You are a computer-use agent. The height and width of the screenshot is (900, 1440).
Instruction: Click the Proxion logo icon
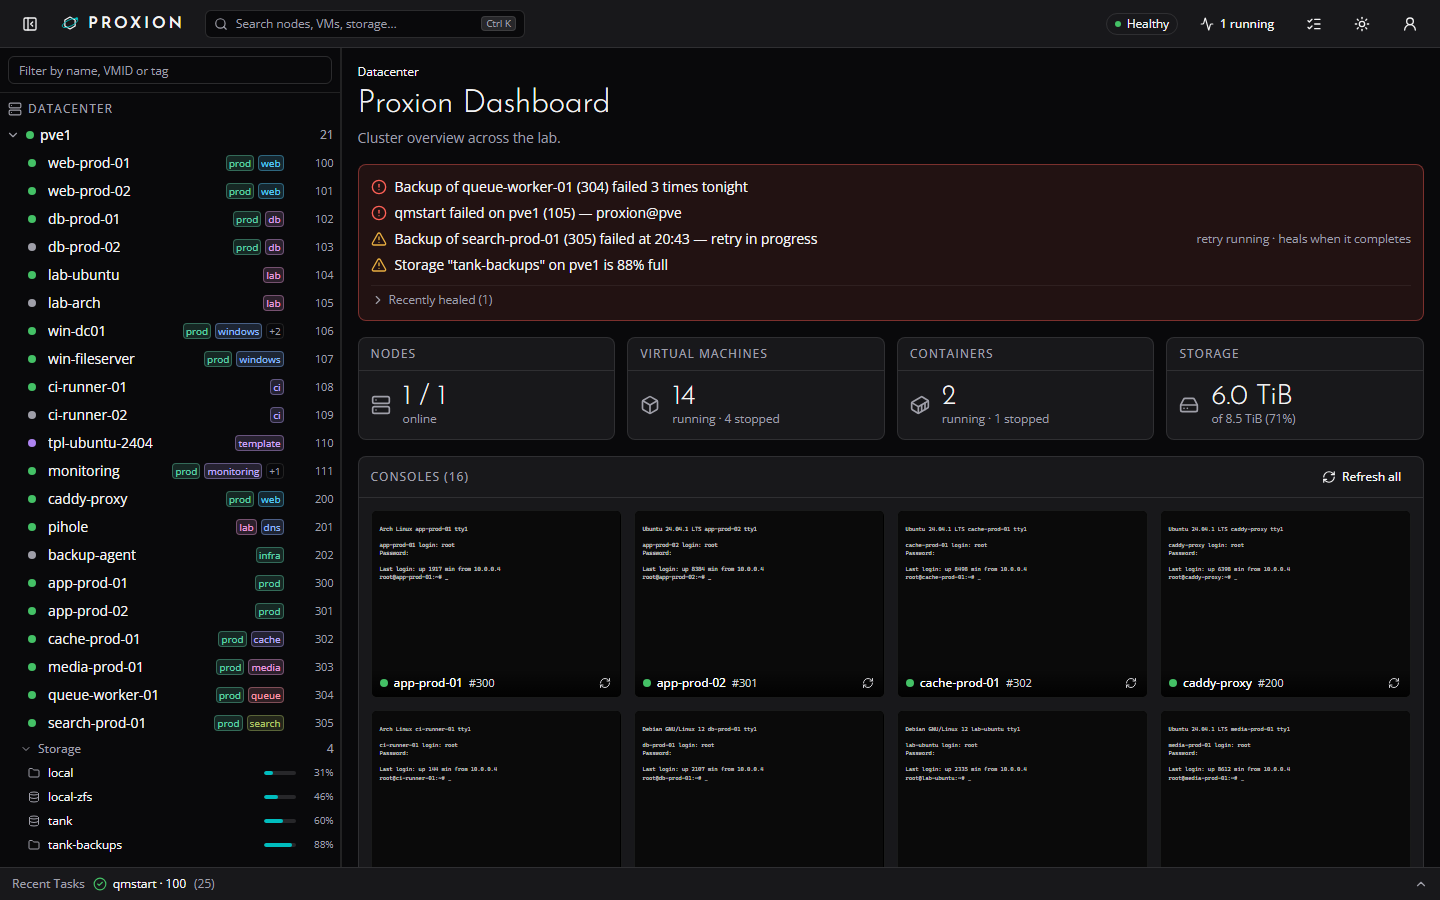70,23
